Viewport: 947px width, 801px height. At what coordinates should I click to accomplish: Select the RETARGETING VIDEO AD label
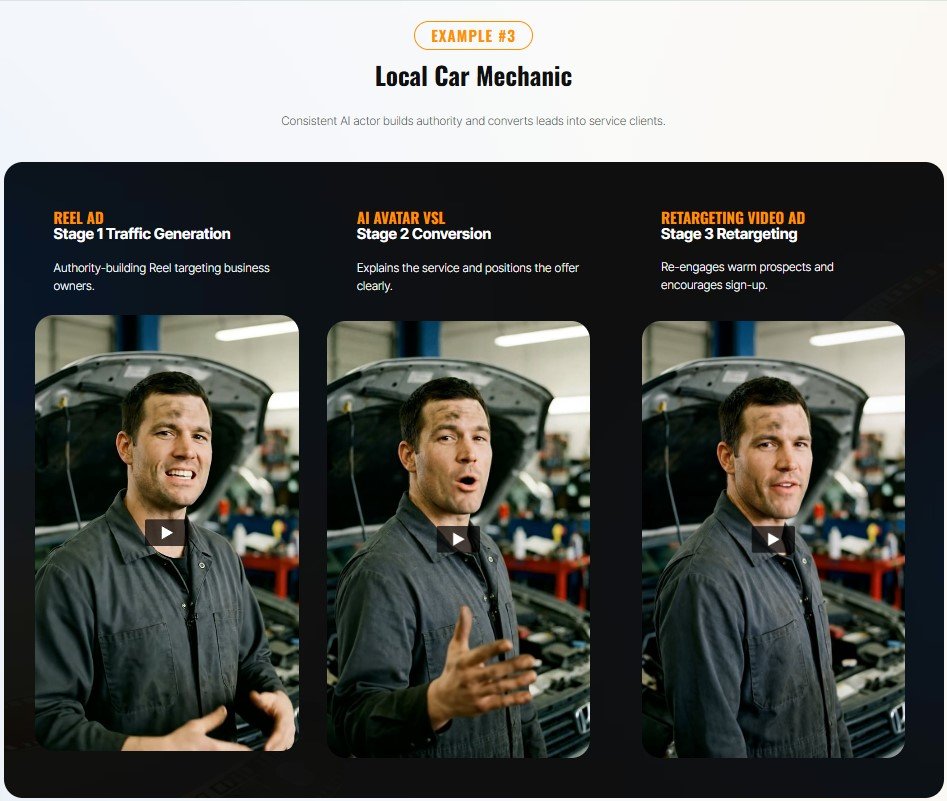[x=732, y=218]
